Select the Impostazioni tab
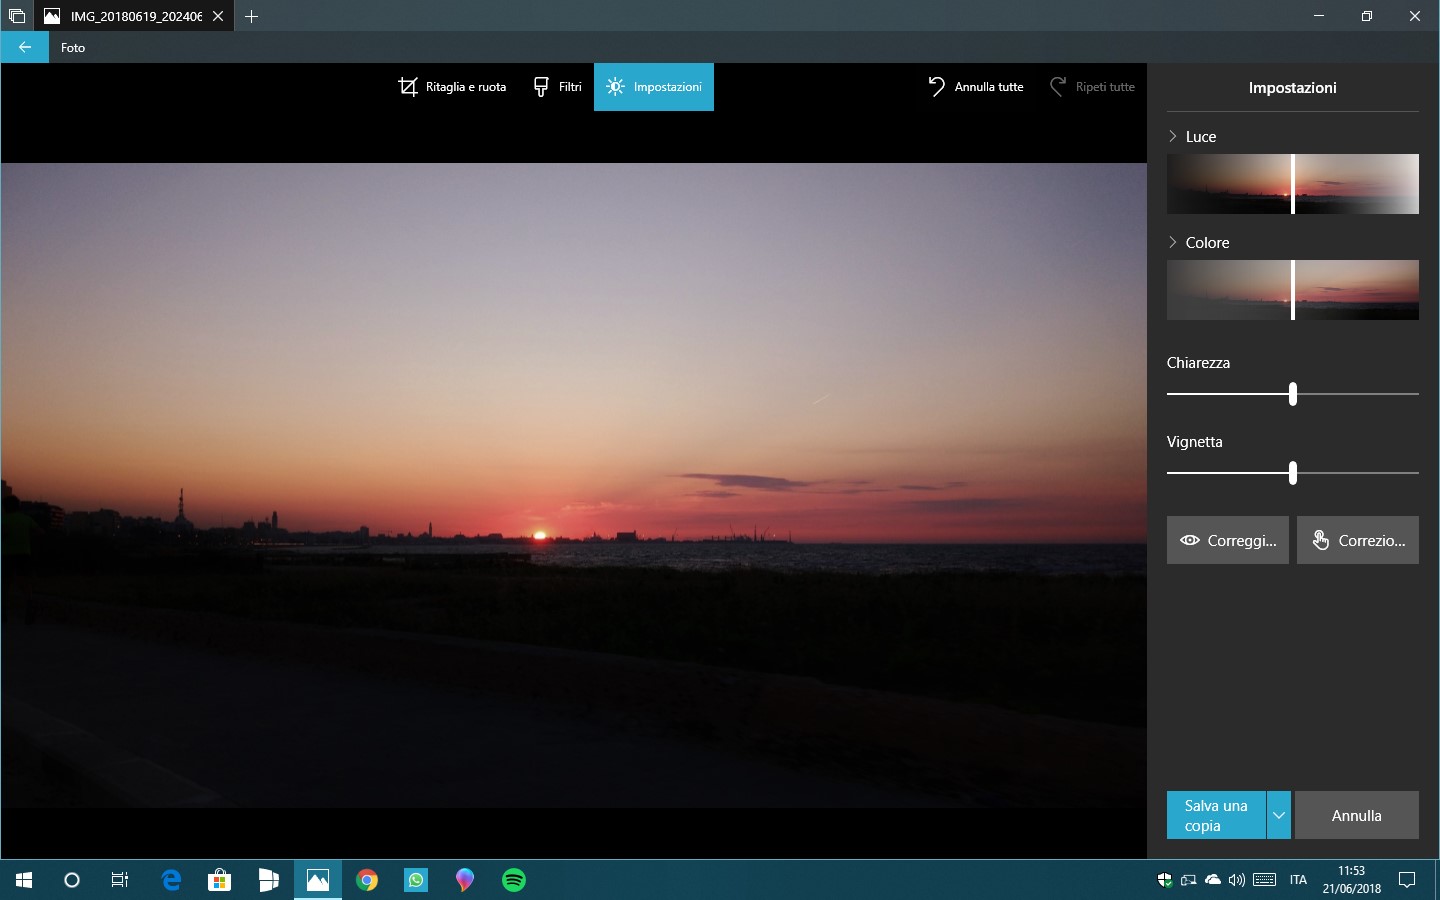Image resolution: width=1440 pixels, height=900 pixels. pyautogui.click(x=654, y=87)
